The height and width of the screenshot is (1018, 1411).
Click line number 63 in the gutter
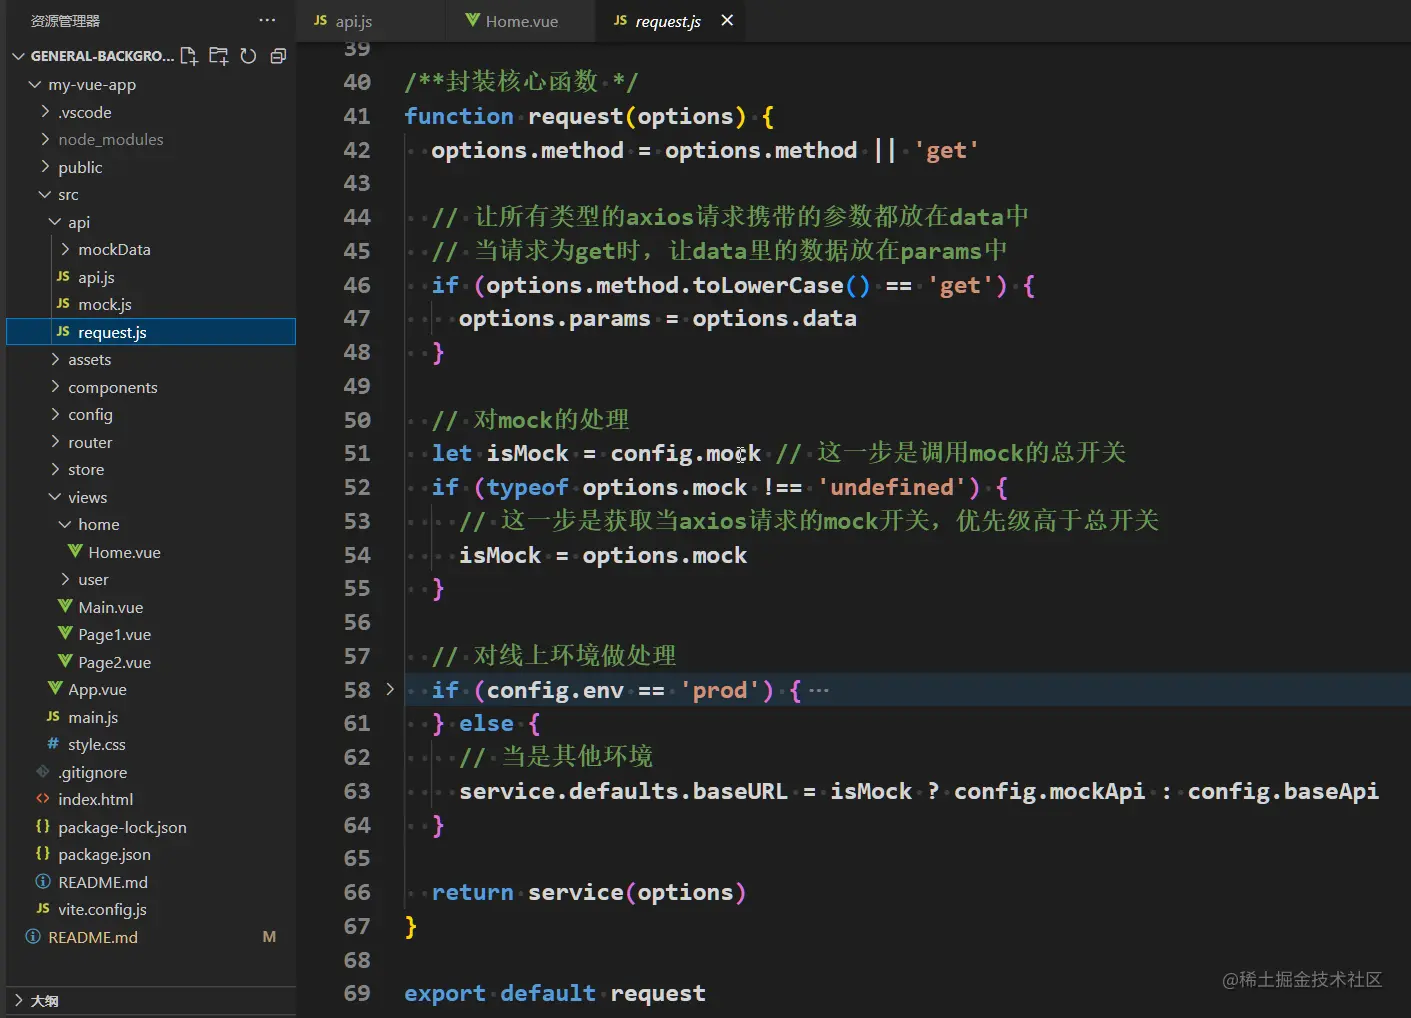tap(356, 791)
